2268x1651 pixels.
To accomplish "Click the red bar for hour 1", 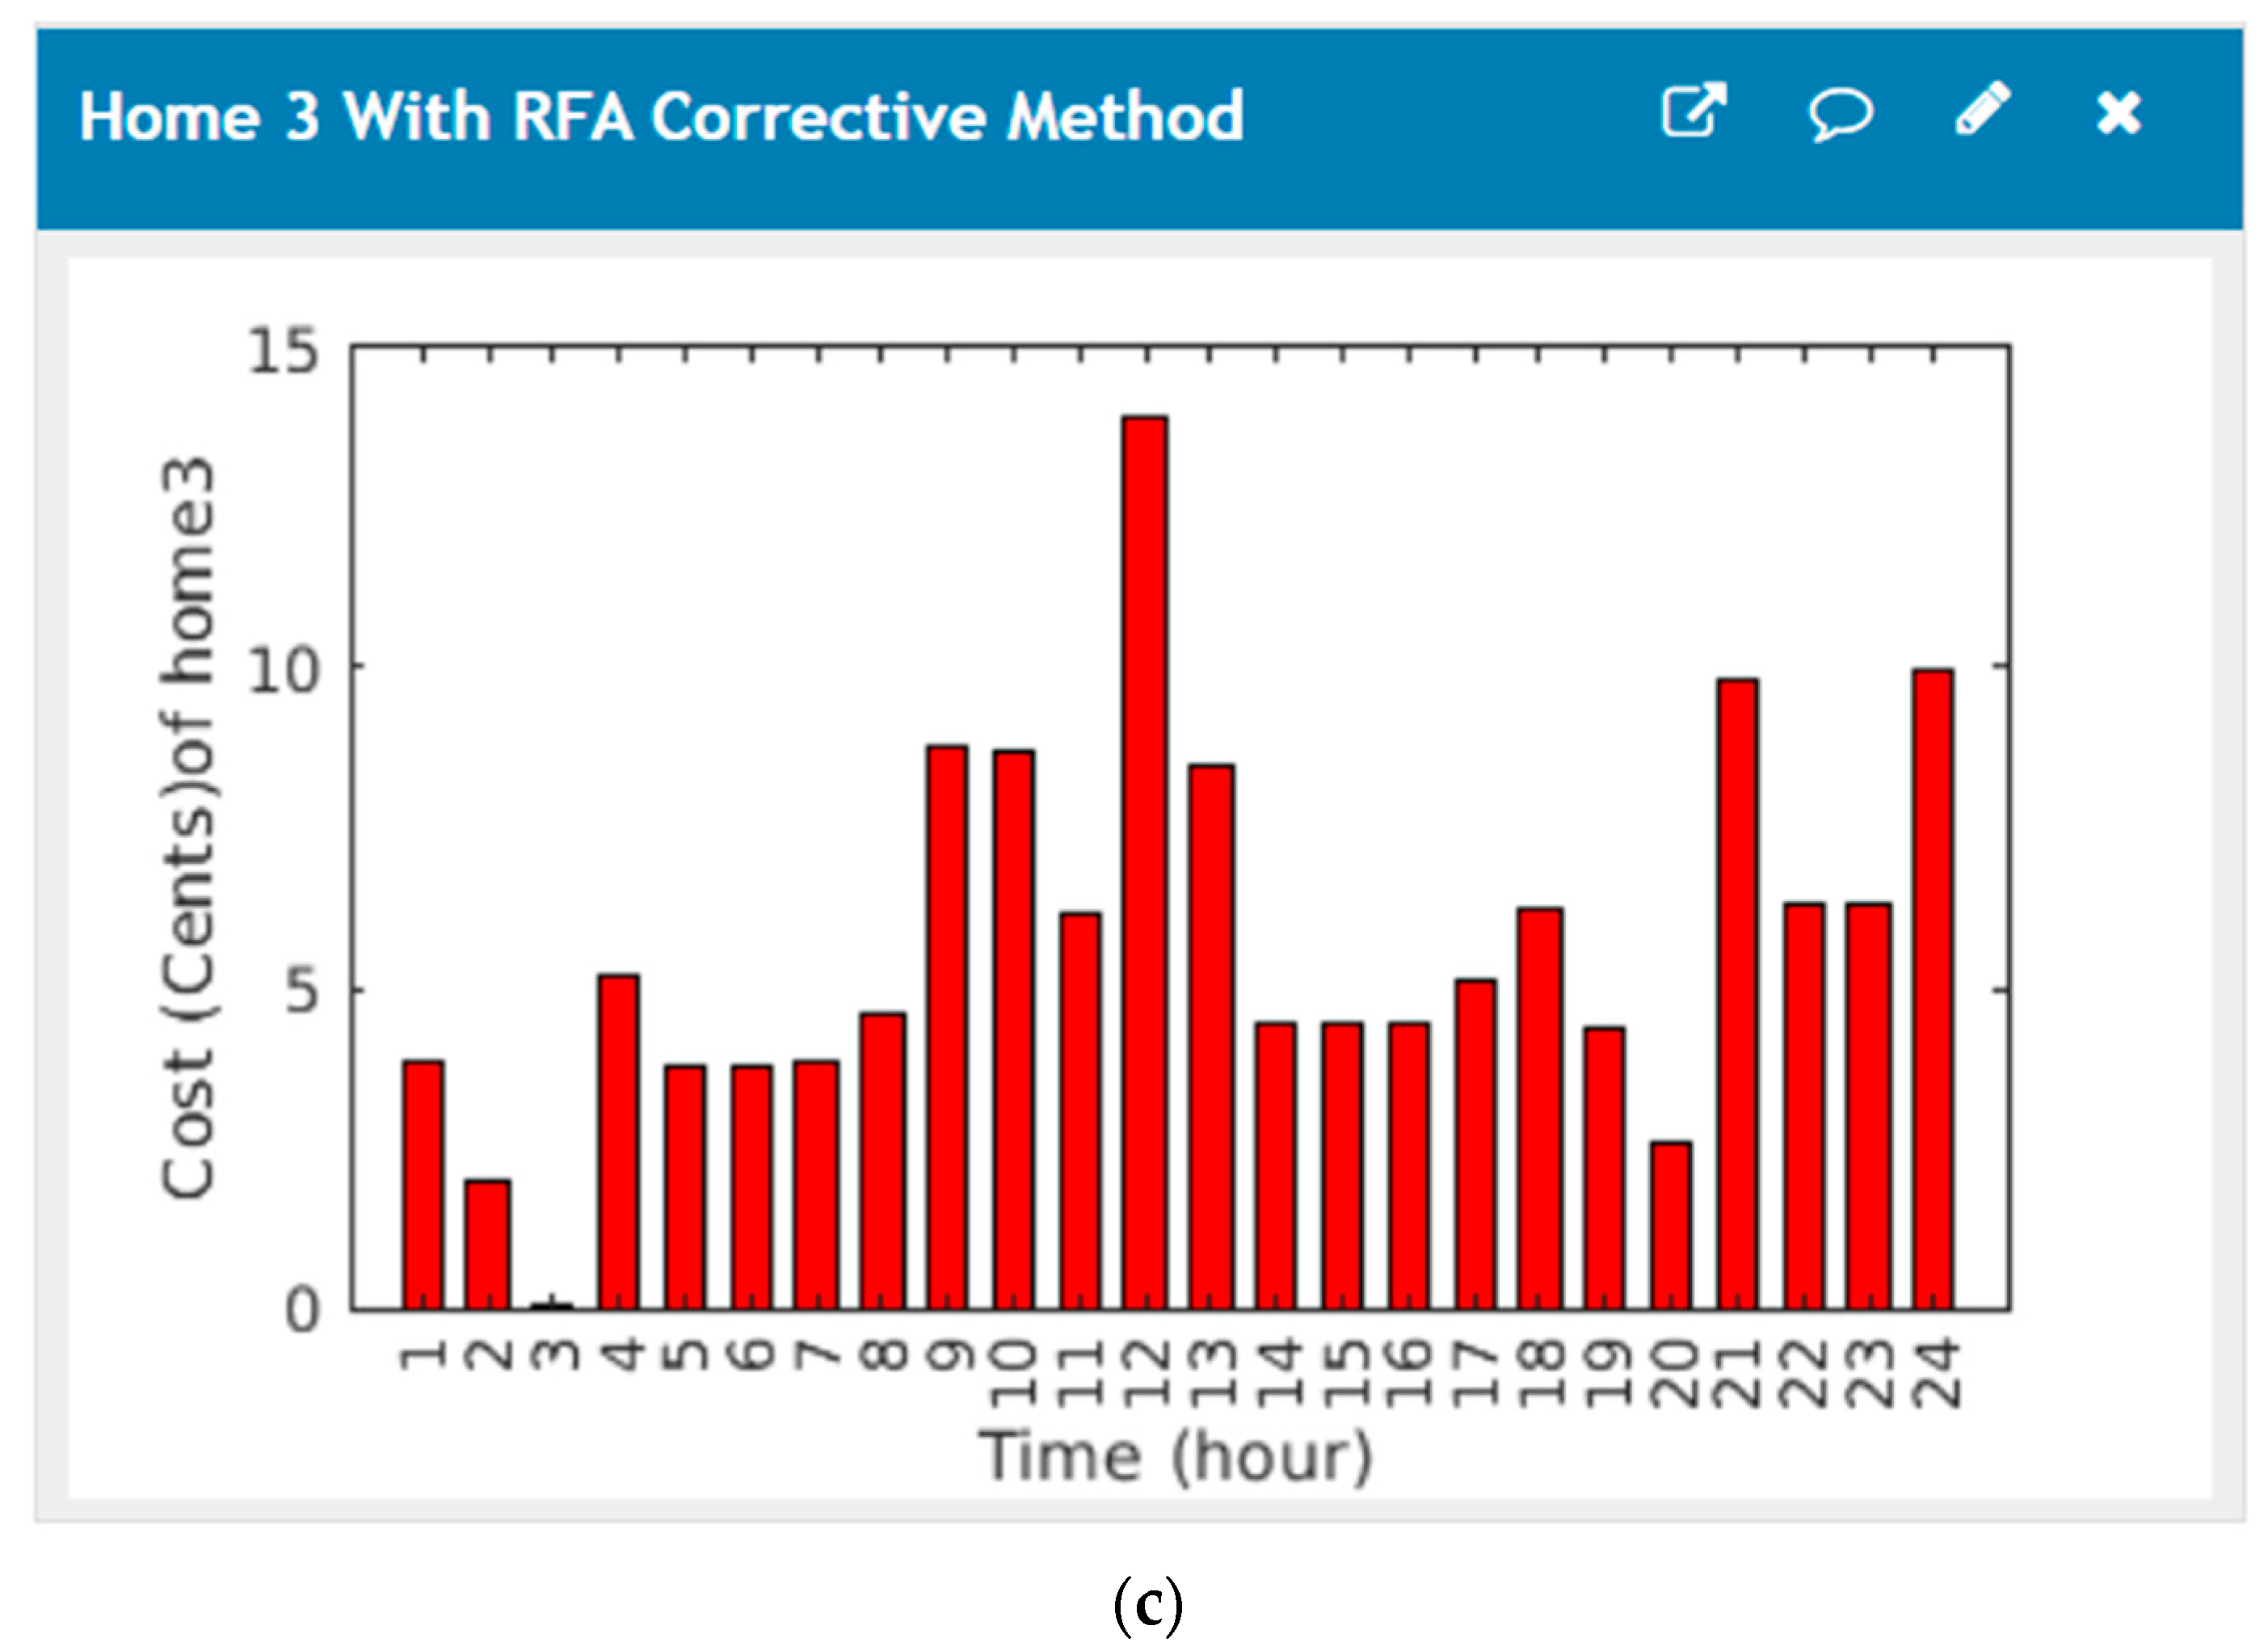I will coord(423,1185).
